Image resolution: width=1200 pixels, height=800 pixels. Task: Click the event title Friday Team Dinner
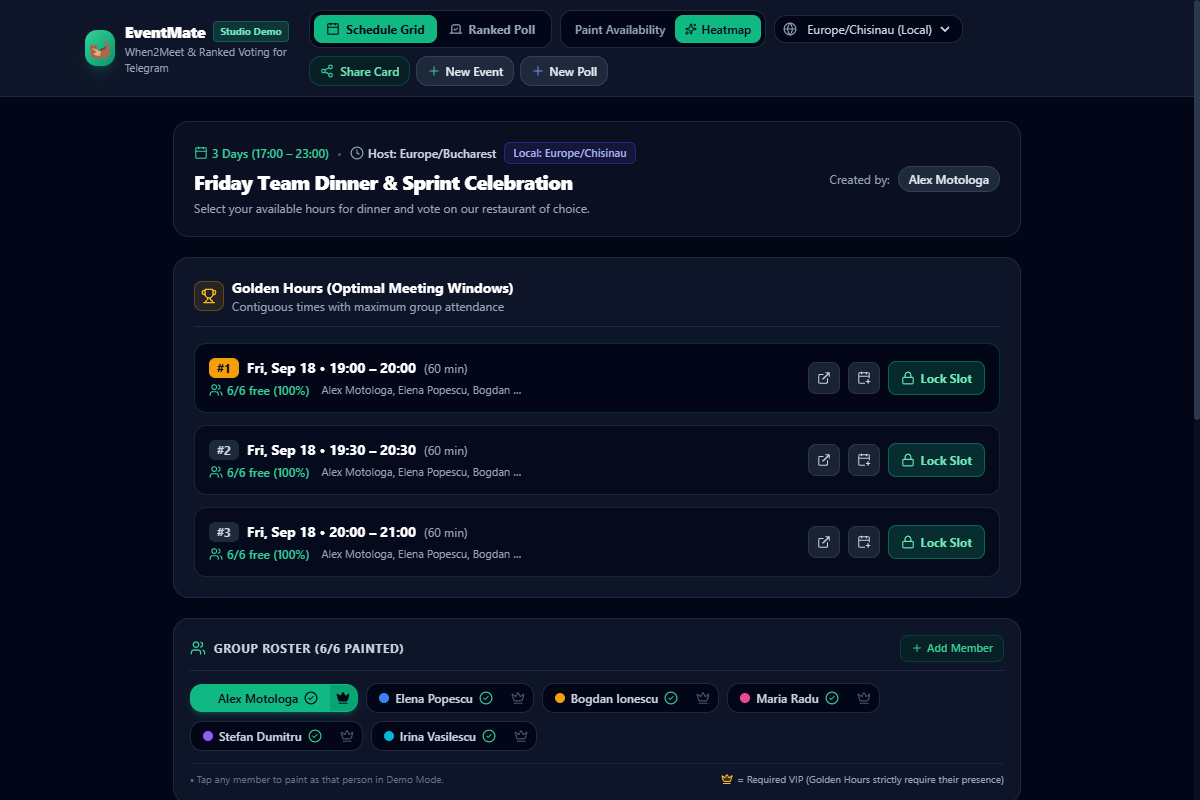coord(383,183)
